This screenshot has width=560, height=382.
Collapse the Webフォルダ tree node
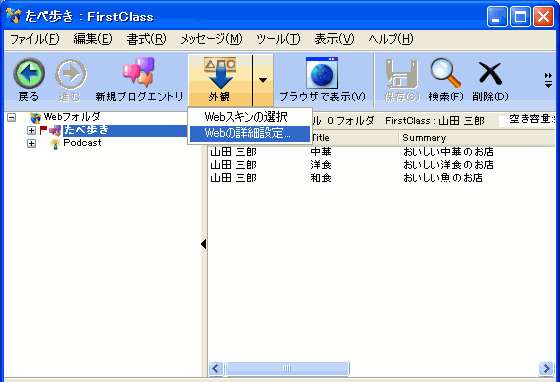pos(11,117)
